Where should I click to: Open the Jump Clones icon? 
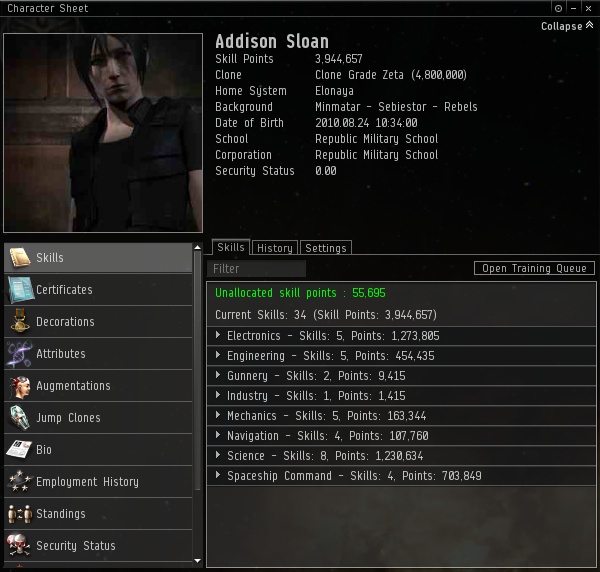[20, 418]
